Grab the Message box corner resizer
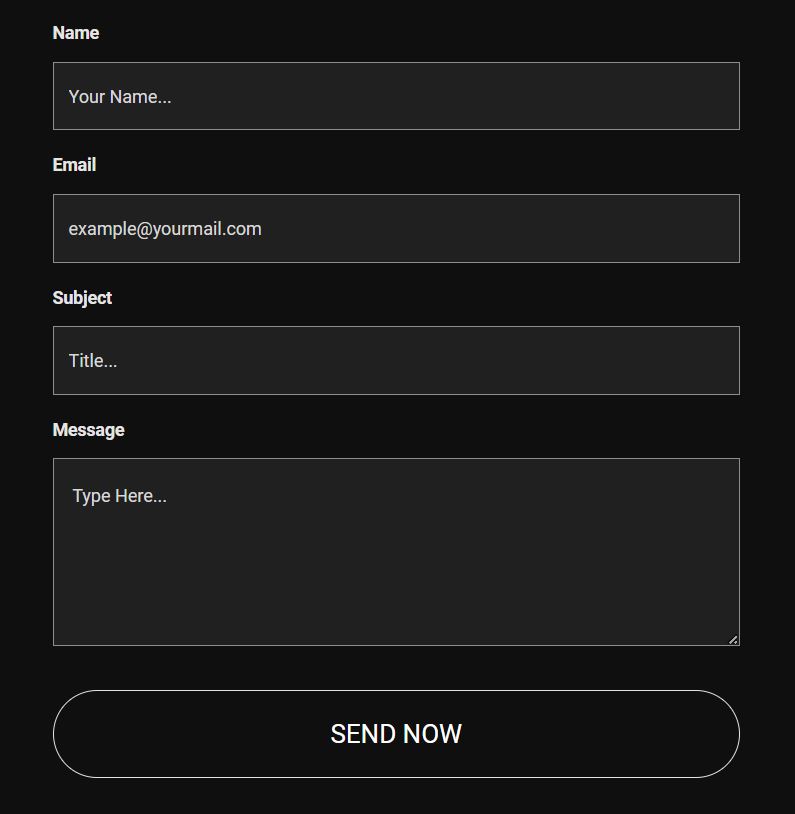The image size is (795, 814). [x=733, y=640]
